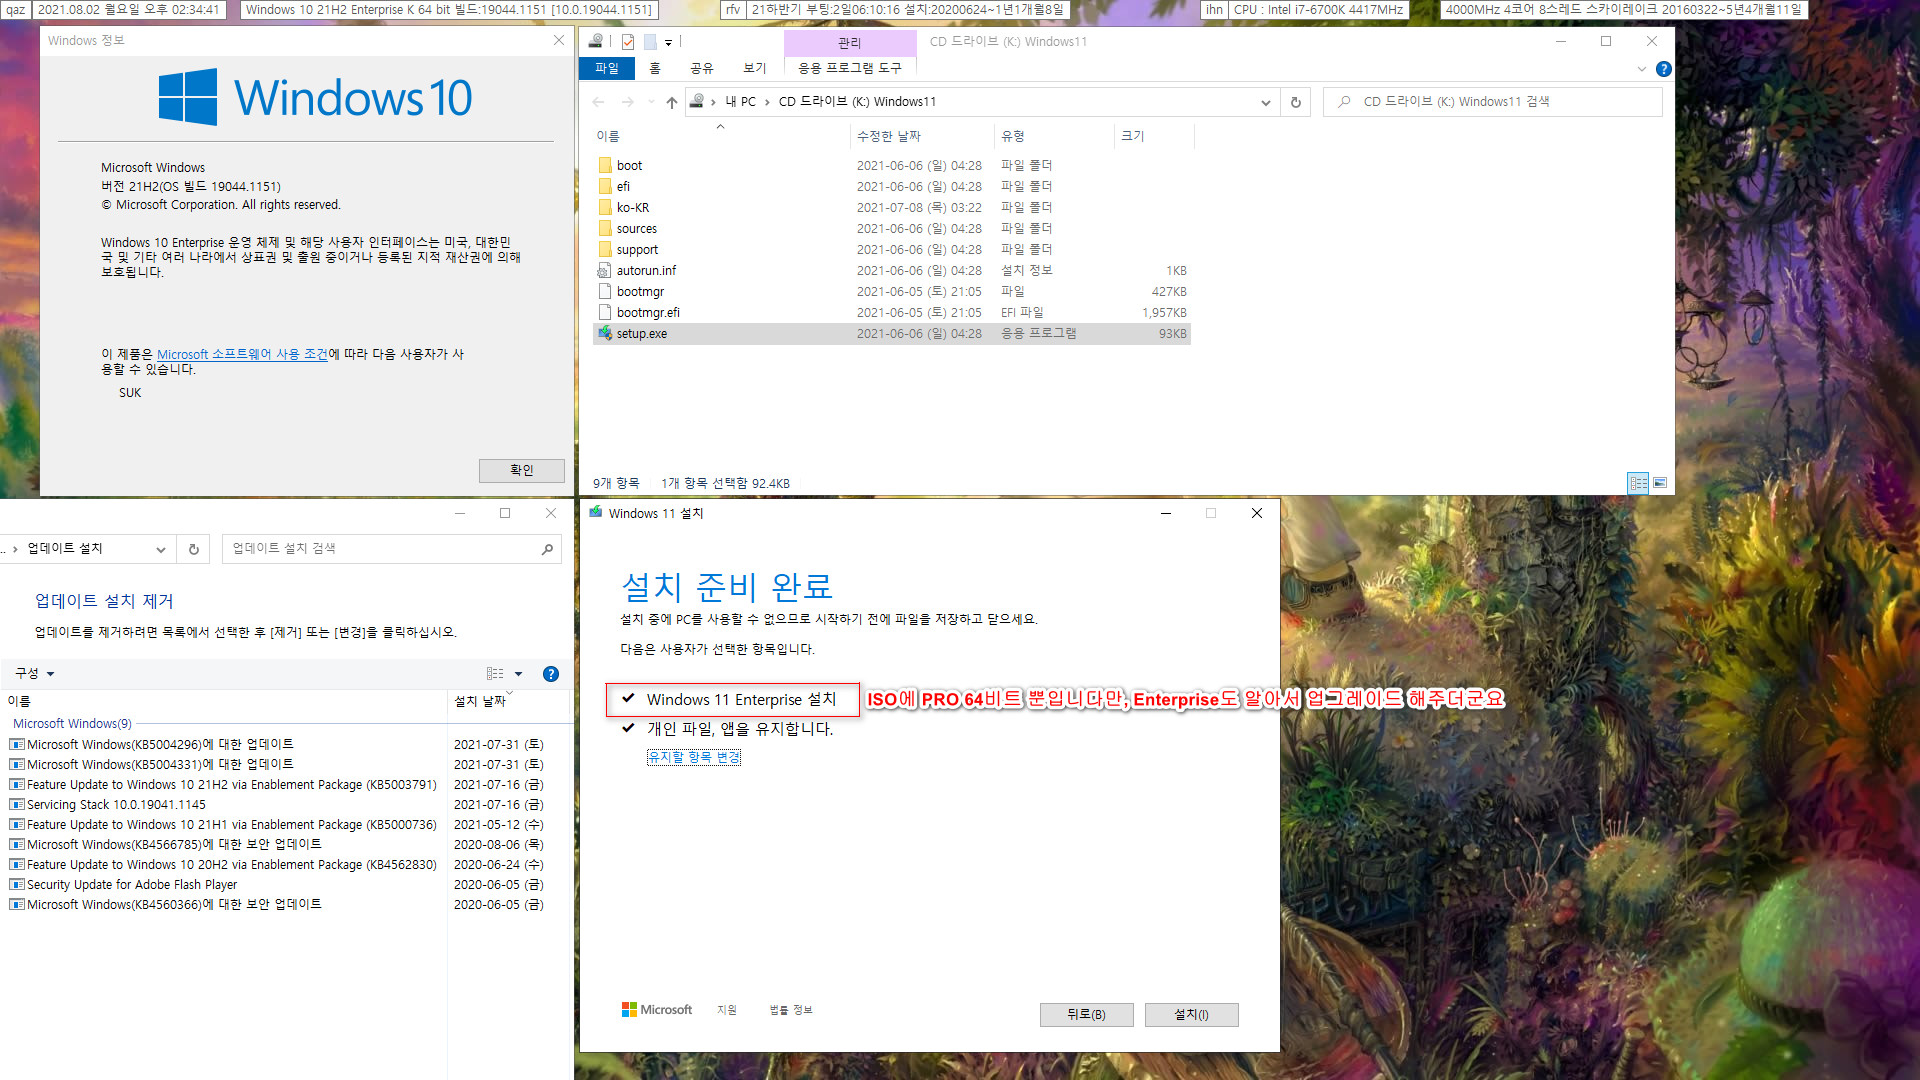This screenshot has height=1080, width=1920.
Task: Open Explorer help question mark icon
Action: tap(1663, 69)
